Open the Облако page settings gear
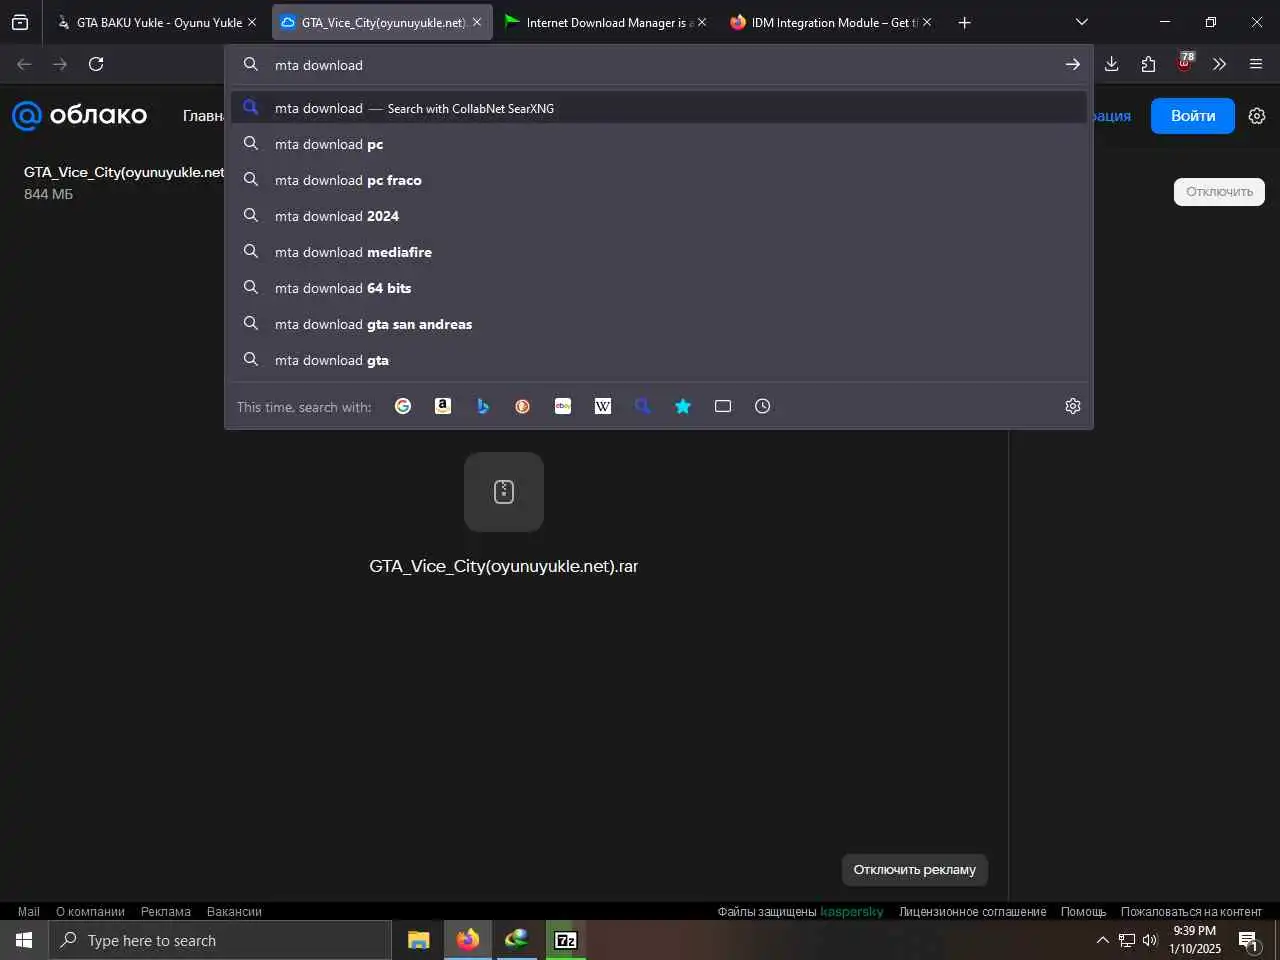 [x=1257, y=116]
